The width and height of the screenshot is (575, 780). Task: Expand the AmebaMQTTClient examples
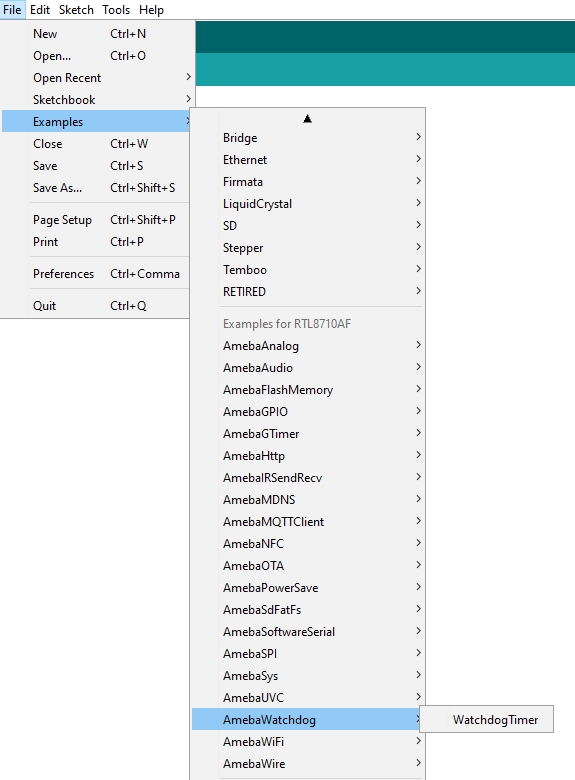coord(307,521)
